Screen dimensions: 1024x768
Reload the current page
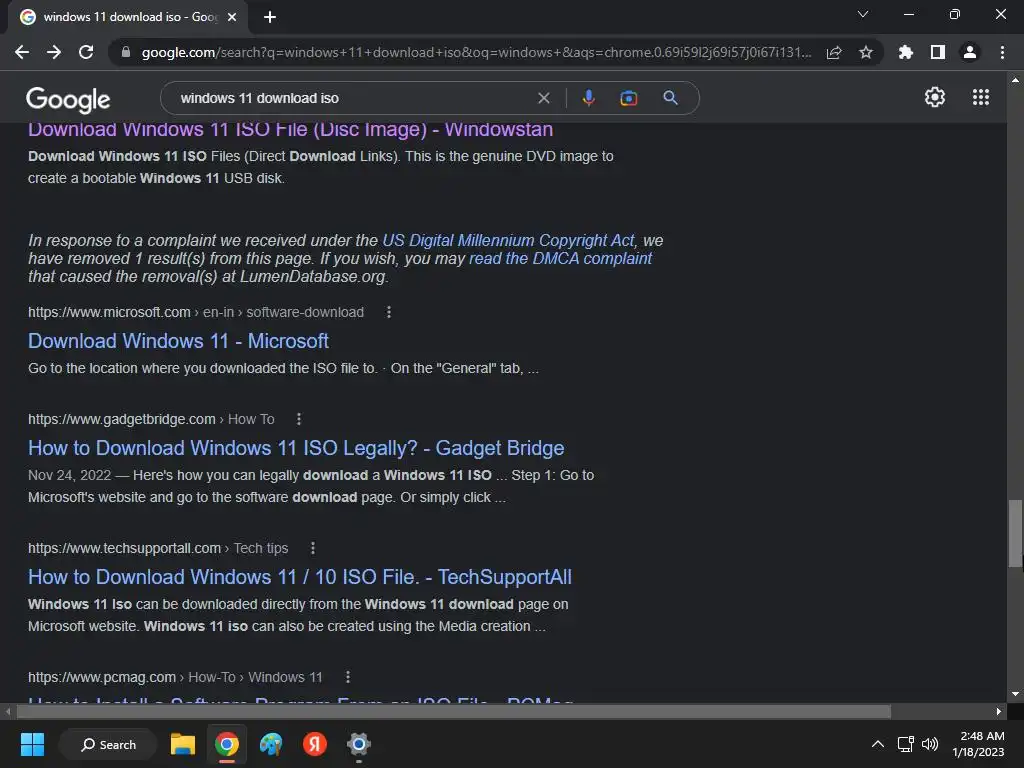tap(86, 52)
